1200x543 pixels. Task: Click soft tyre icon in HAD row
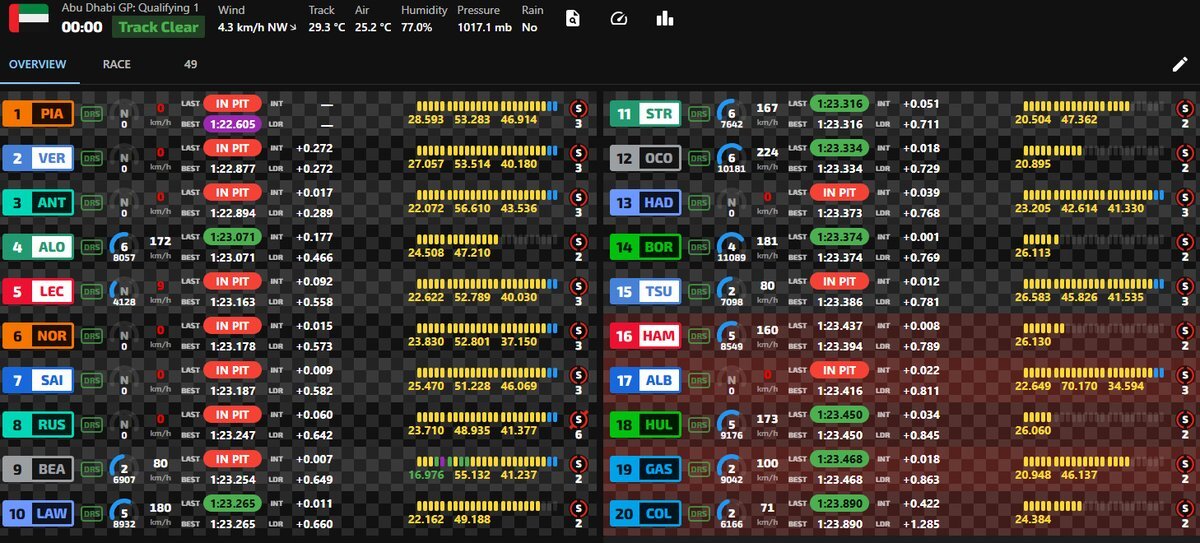[x=1185, y=197]
